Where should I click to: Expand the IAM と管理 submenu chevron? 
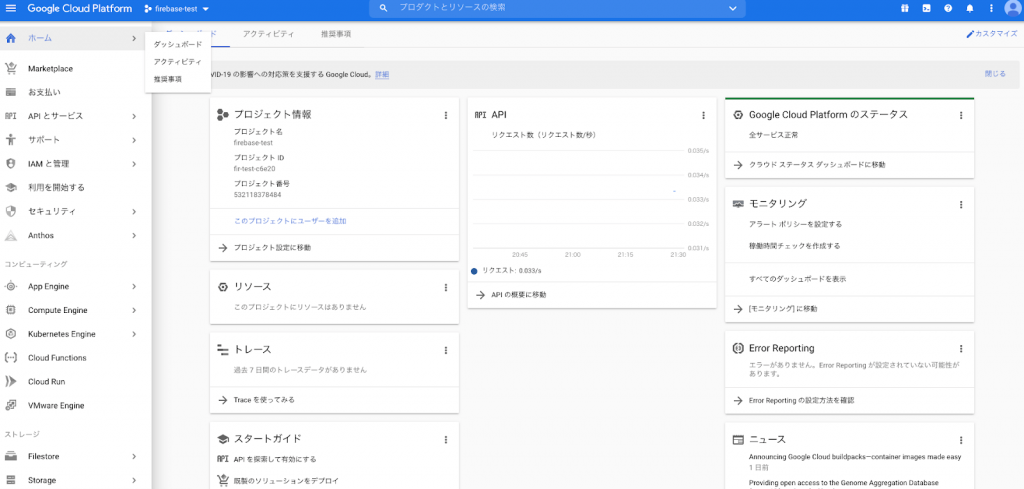point(134,164)
